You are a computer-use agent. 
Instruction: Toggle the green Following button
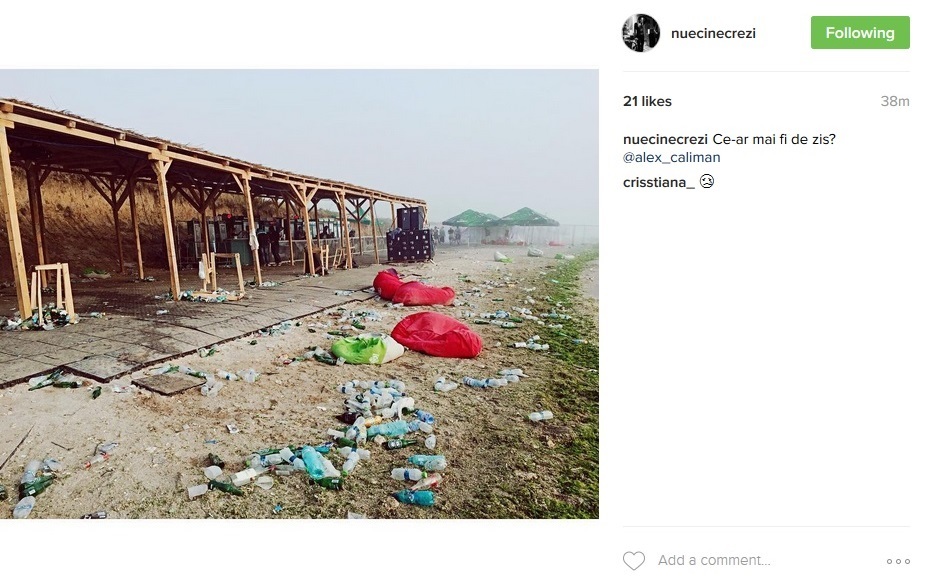tap(859, 33)
